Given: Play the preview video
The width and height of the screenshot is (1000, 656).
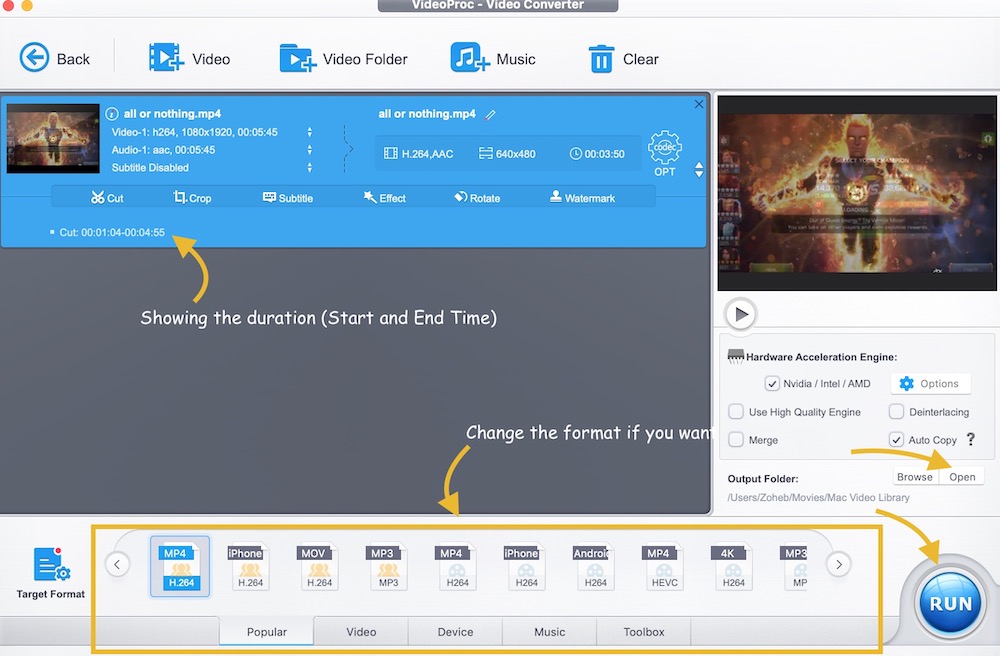Looking at the screenshot, I should coord(741,314).
